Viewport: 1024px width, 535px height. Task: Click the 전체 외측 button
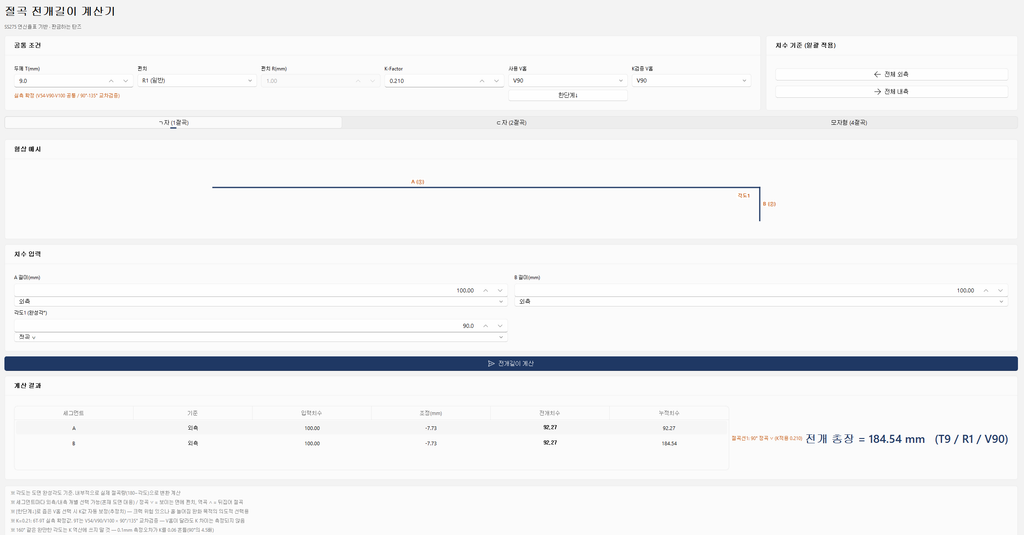[891, 74]
